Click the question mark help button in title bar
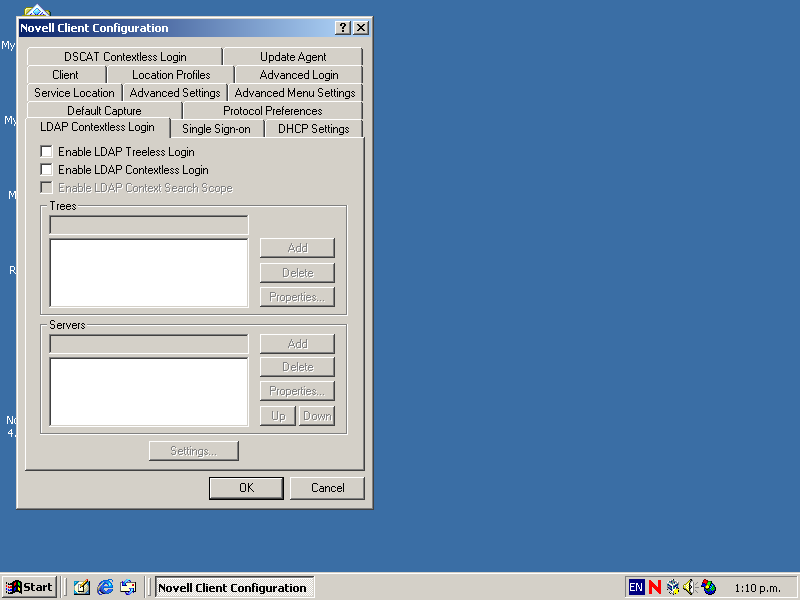The height and width of the screenshot is (600, 800). coord(343,28)
